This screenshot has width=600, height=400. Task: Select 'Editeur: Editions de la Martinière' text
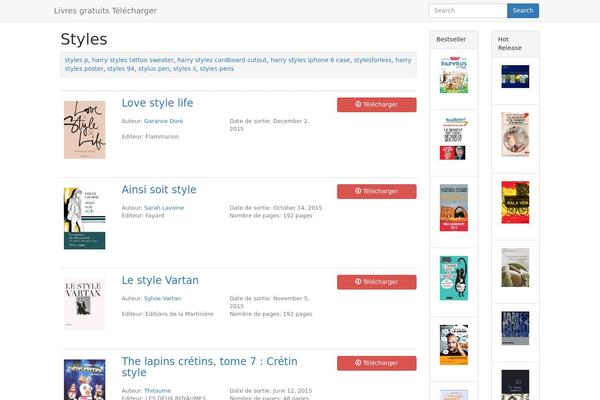click(168, 314)
